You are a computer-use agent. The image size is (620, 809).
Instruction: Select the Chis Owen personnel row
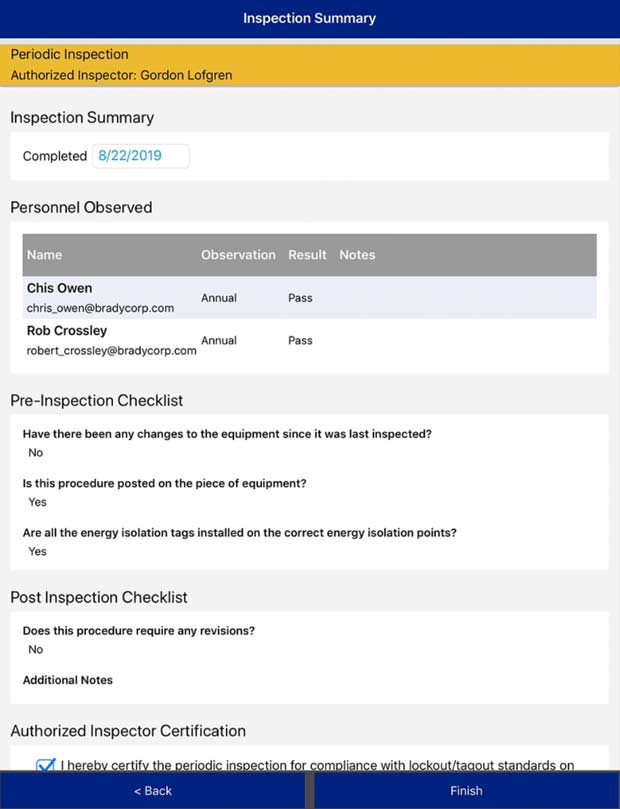pyautogui.click(x=309, y=298)
